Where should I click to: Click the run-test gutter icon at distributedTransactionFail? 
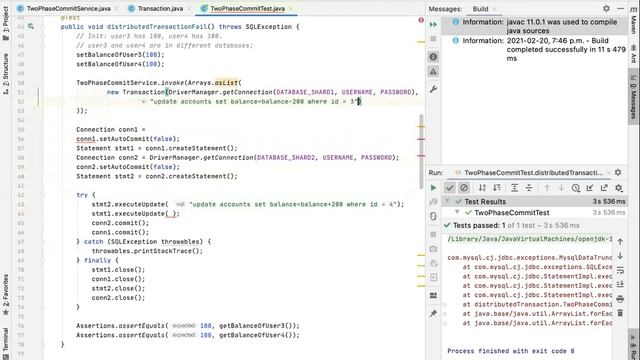[x=31, y=27]
